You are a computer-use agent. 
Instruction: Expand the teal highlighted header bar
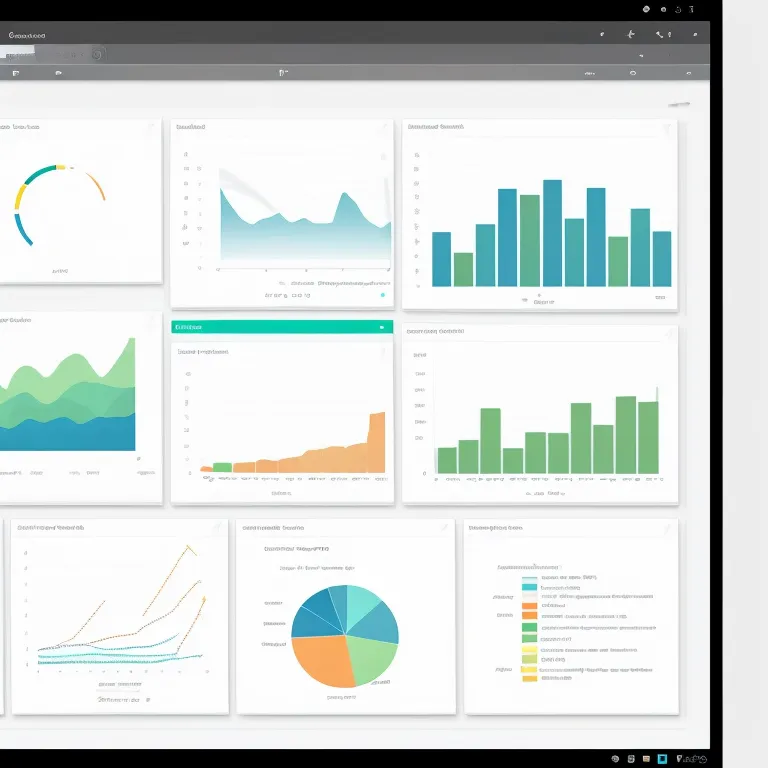click(x=280, y=327)
